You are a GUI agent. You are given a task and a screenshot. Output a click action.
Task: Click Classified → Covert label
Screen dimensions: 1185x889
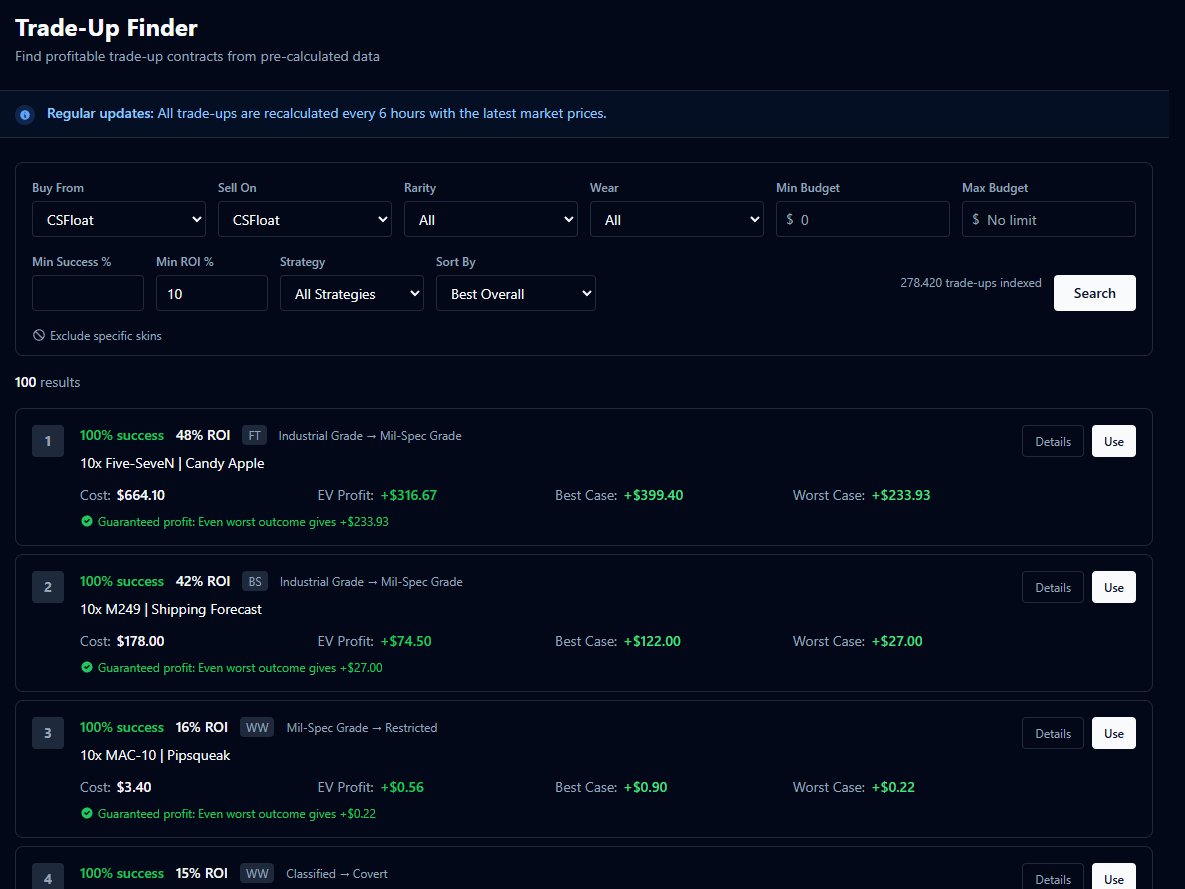click(x=337, y=873)
